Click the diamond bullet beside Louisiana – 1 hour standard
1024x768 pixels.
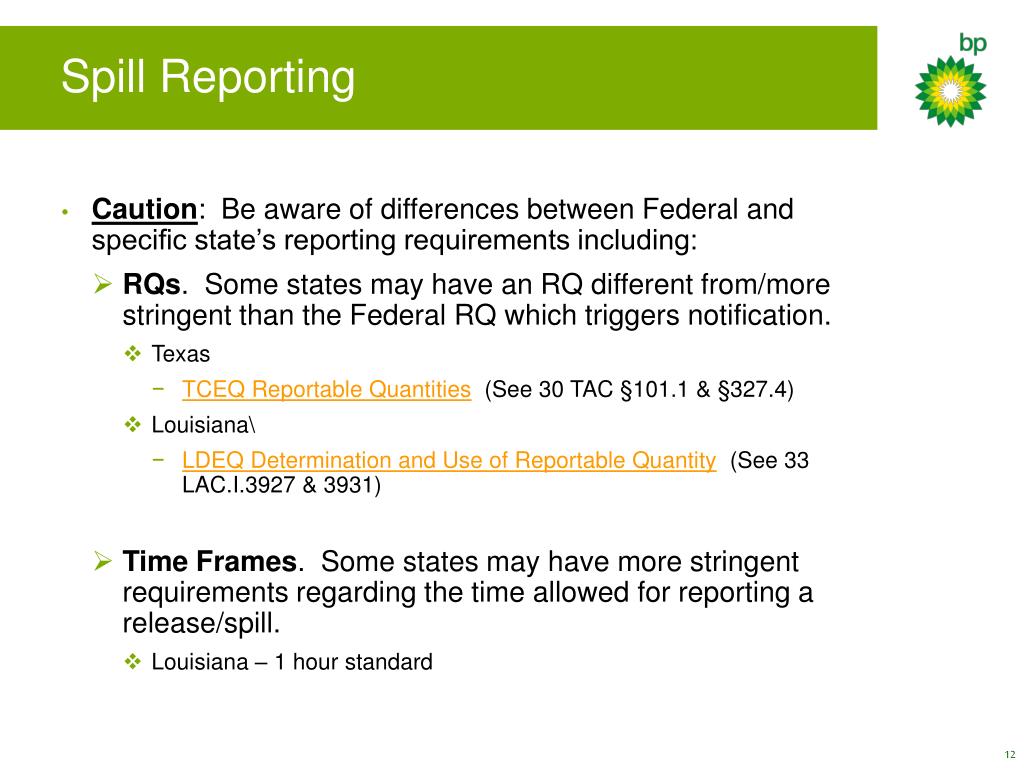(133, 662)
